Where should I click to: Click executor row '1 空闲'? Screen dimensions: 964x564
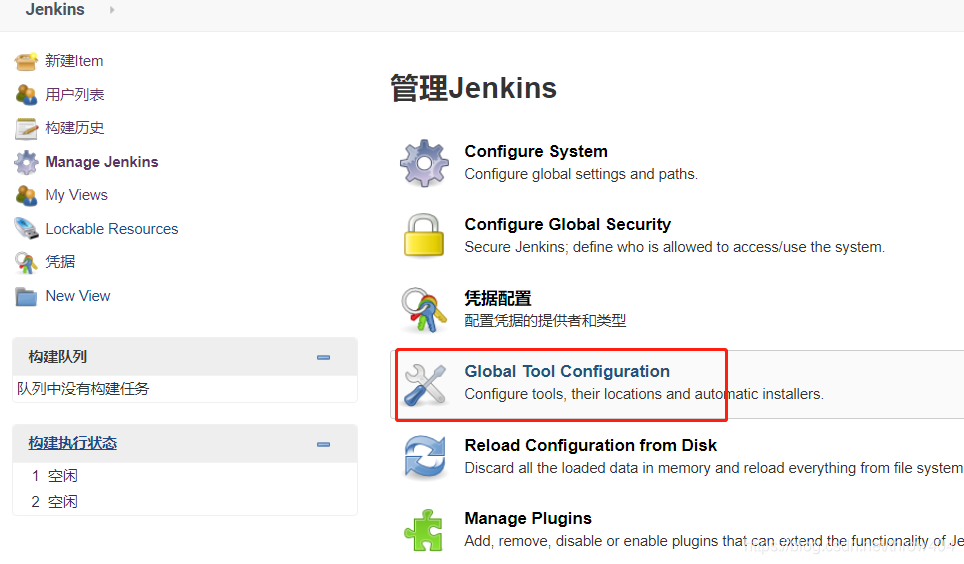(55, 476)
